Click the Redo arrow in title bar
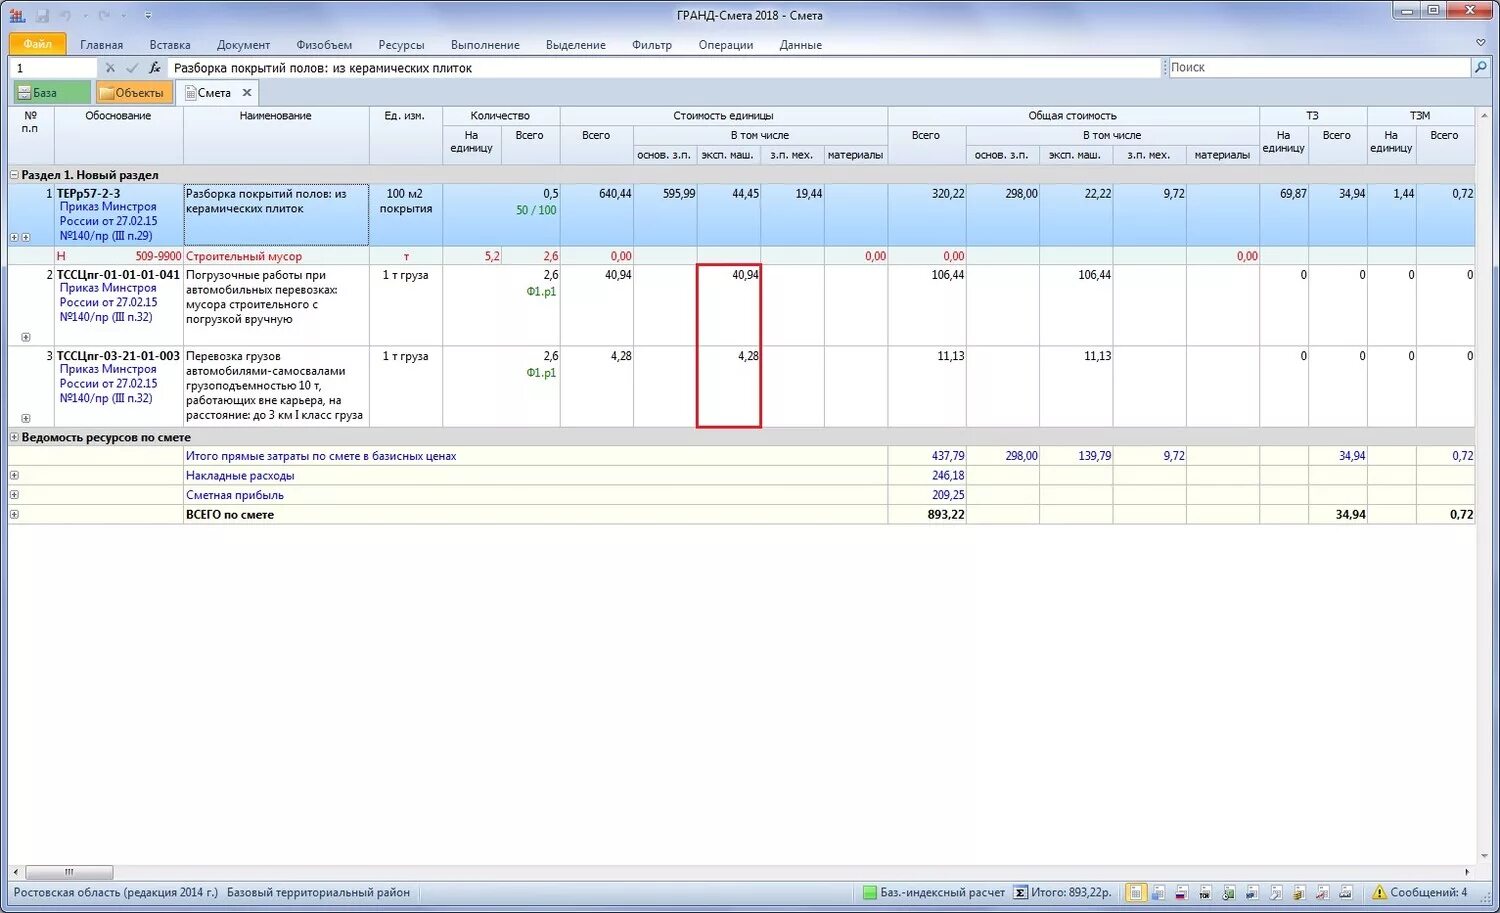The image size is (1500, 913). [104, 15]
